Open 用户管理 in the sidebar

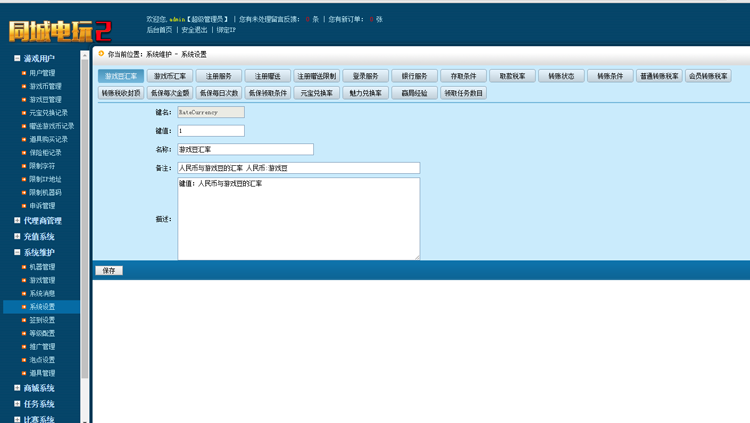[x=42, y=73]
